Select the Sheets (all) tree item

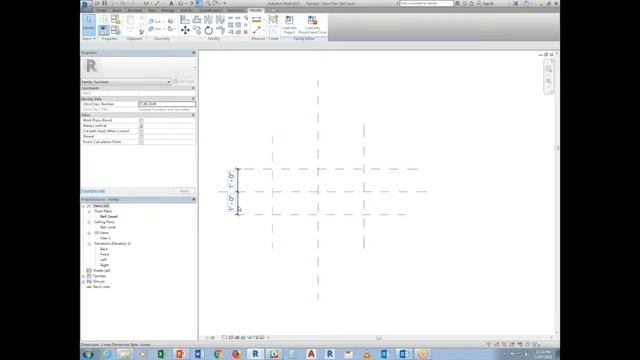(102, 271)
